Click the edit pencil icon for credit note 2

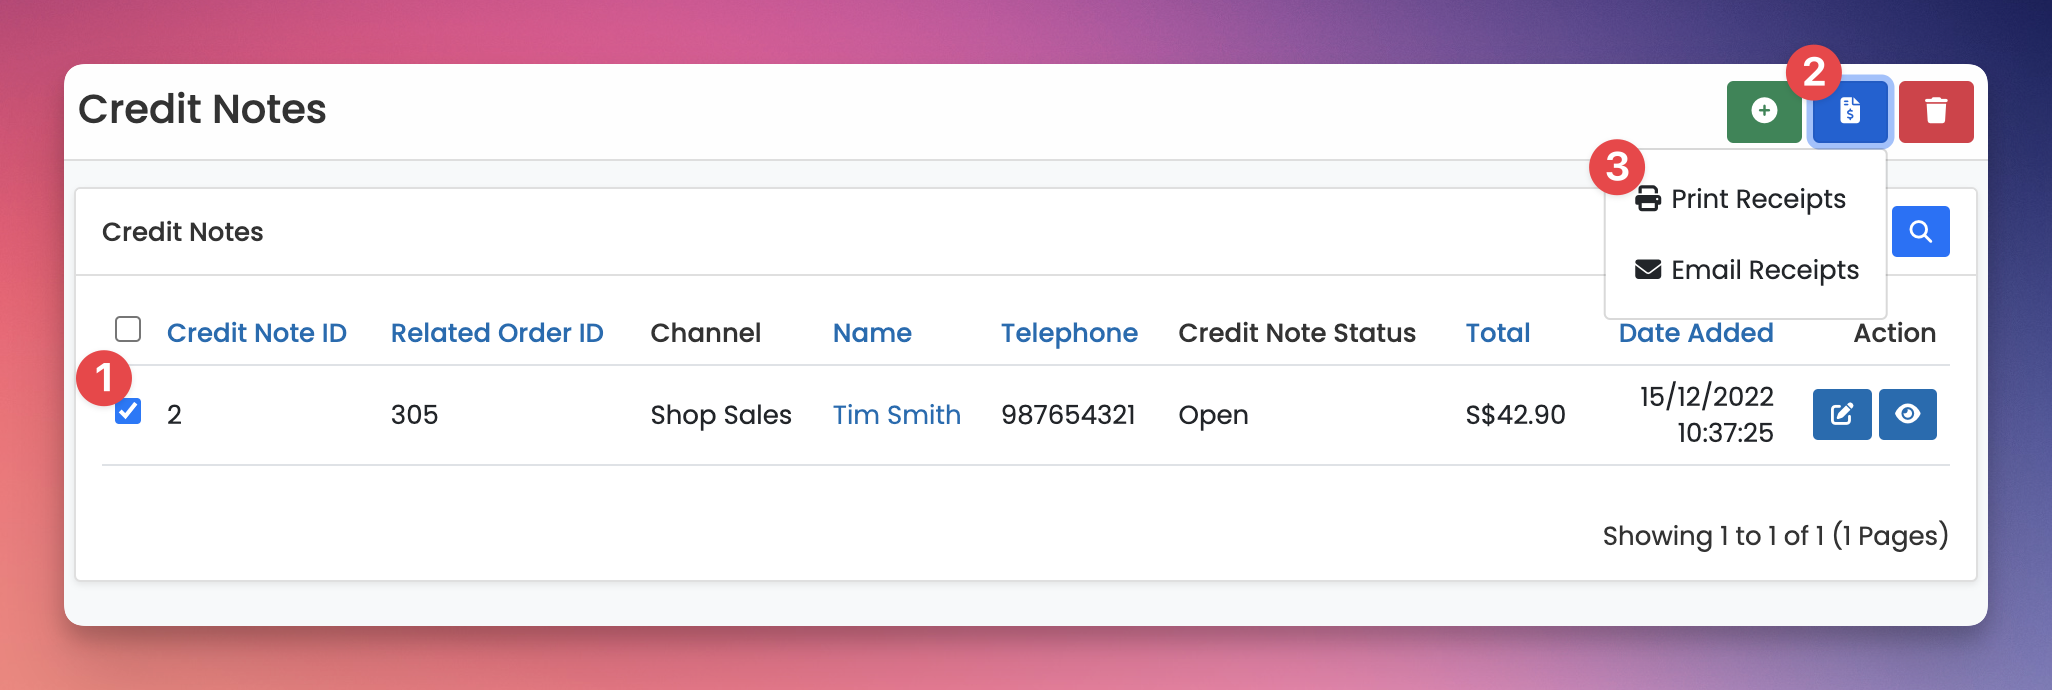click(x=1842, y=414)
